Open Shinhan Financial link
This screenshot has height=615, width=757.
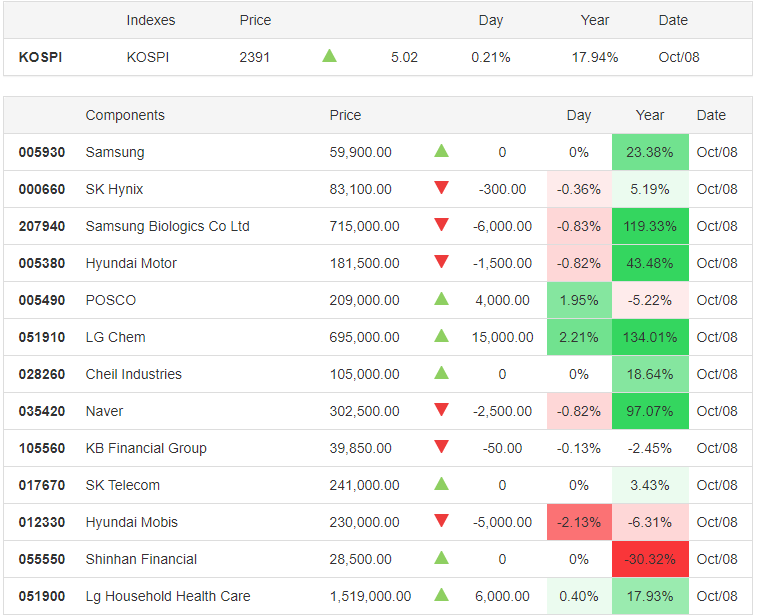point(141,559)
